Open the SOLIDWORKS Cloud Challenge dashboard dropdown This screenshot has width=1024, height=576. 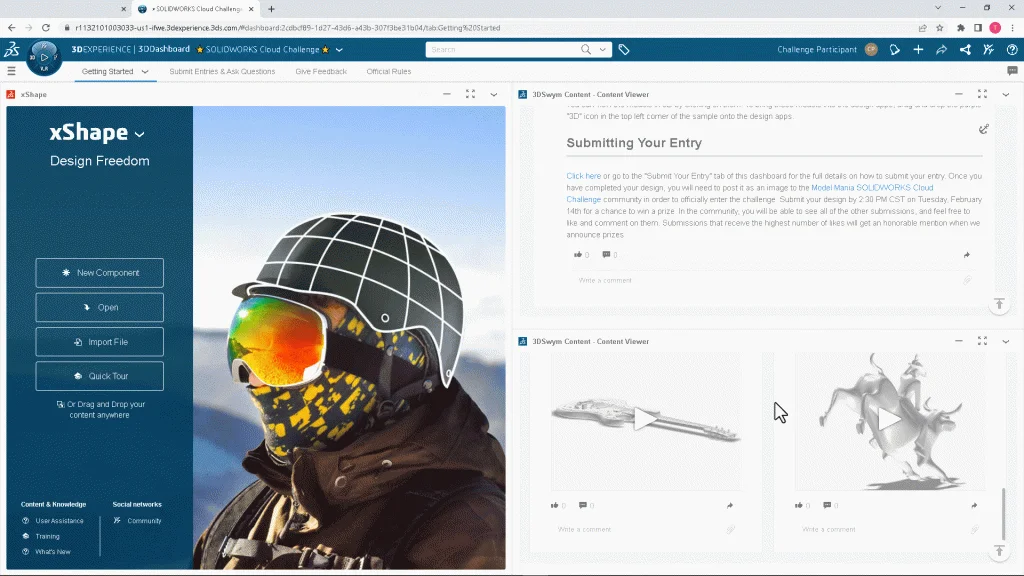coord(339,49)
